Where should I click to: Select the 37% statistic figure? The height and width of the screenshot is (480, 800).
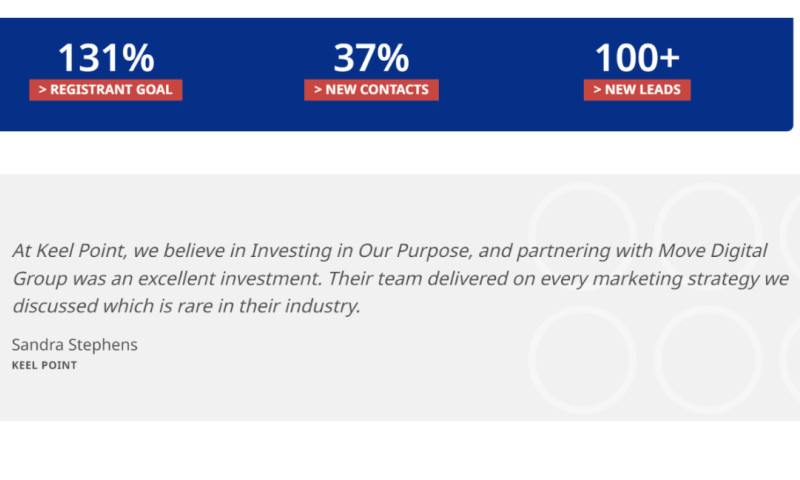(x=371, y=58)
